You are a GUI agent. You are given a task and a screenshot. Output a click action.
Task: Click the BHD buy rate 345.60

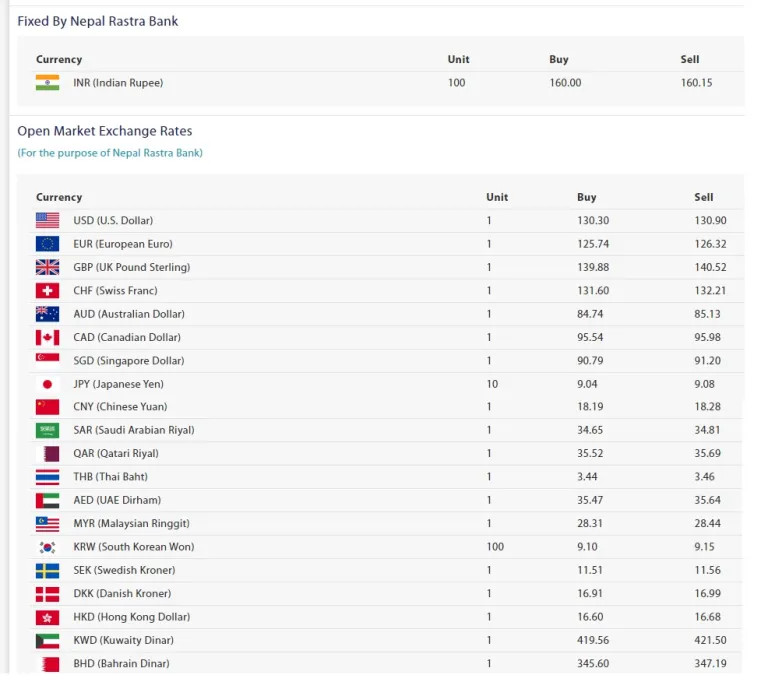pyautogui.click(x=593, y=664)
